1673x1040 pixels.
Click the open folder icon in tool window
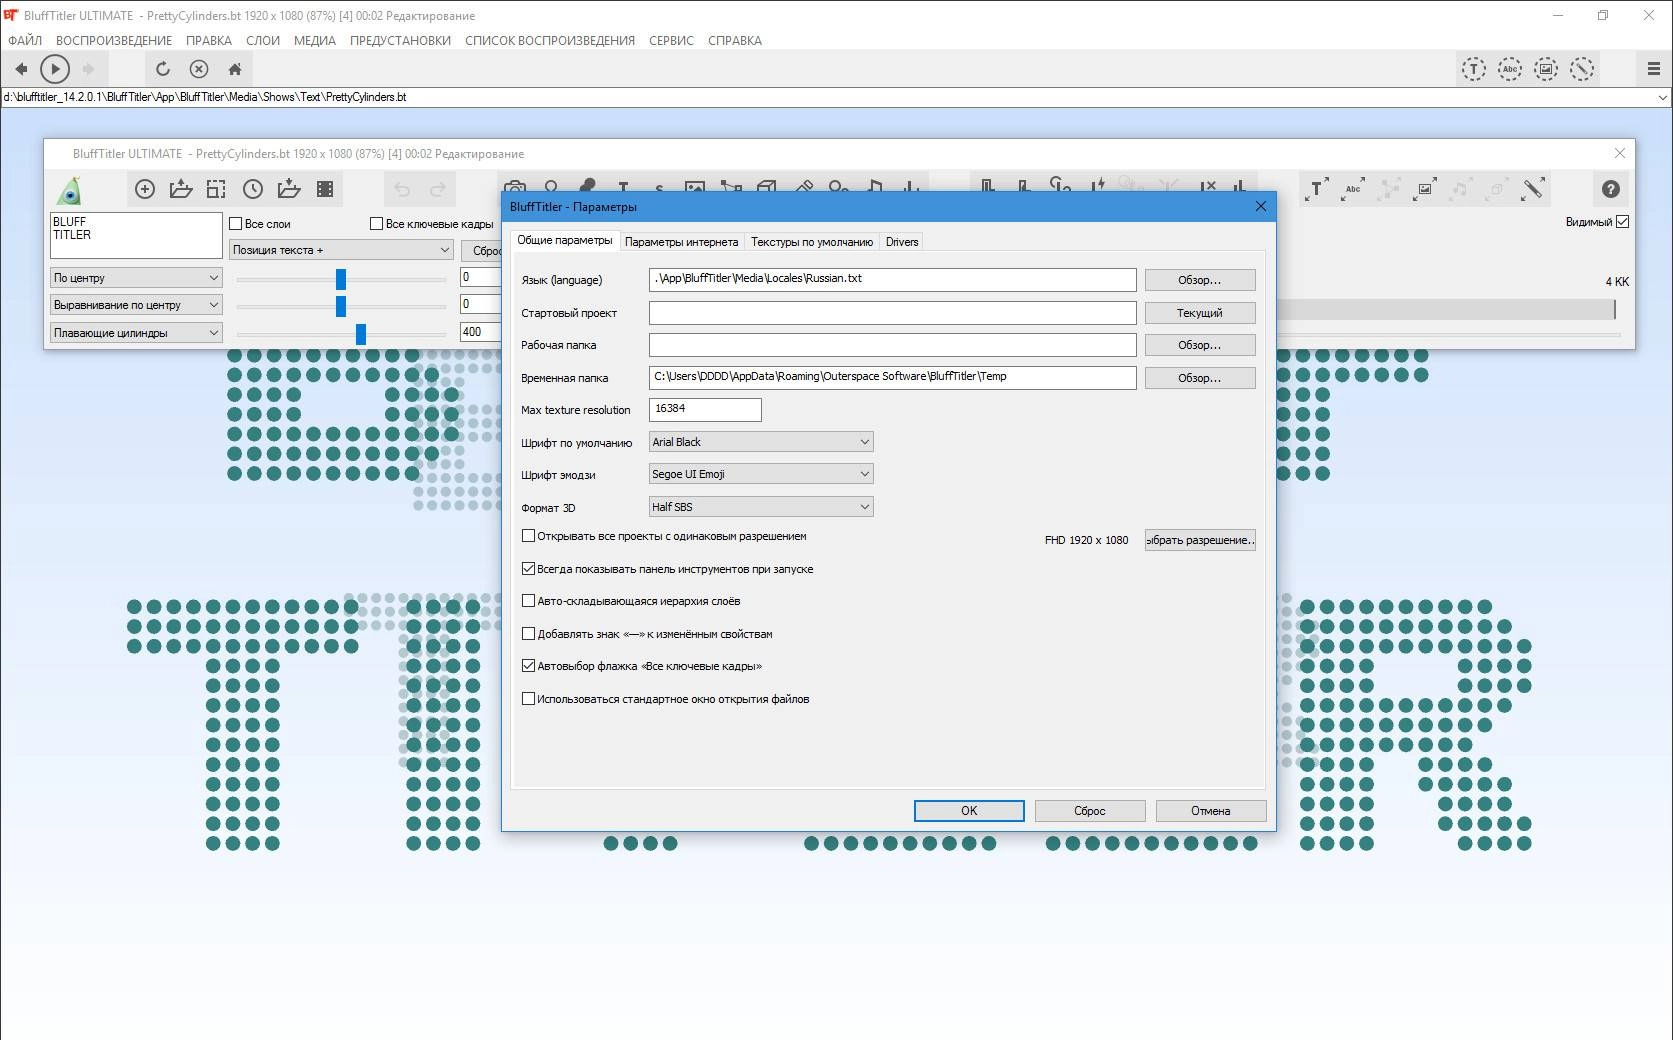(x=181, y=189)
